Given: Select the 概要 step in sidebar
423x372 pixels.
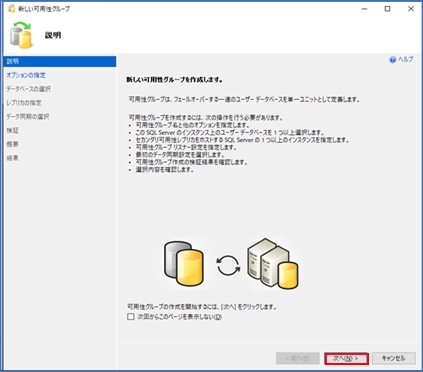Looking at the screenshot, I should [x=12, y=144].
